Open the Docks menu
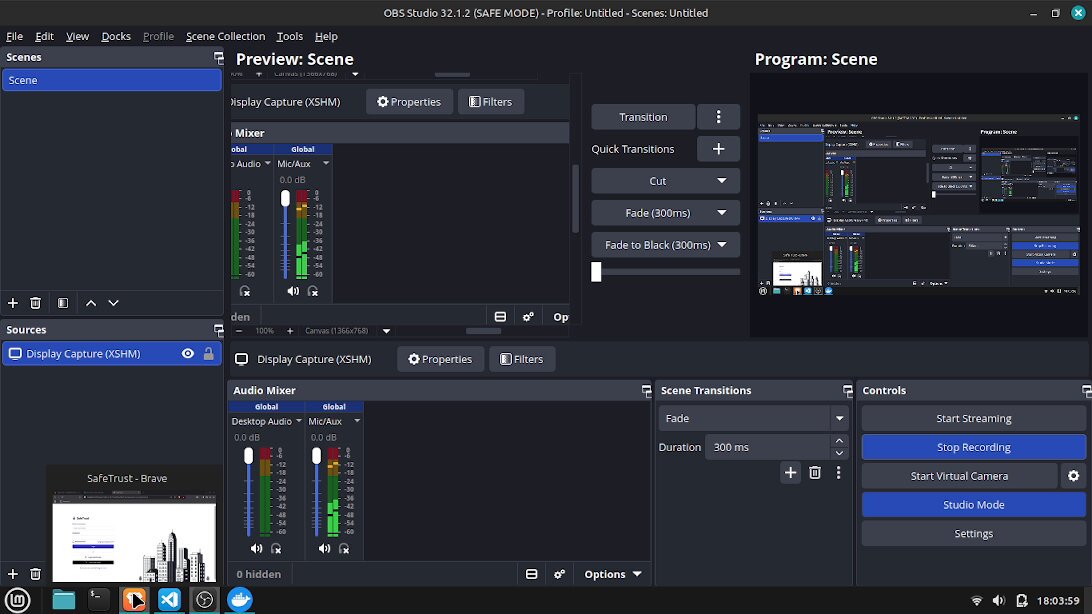 [116, 36]
